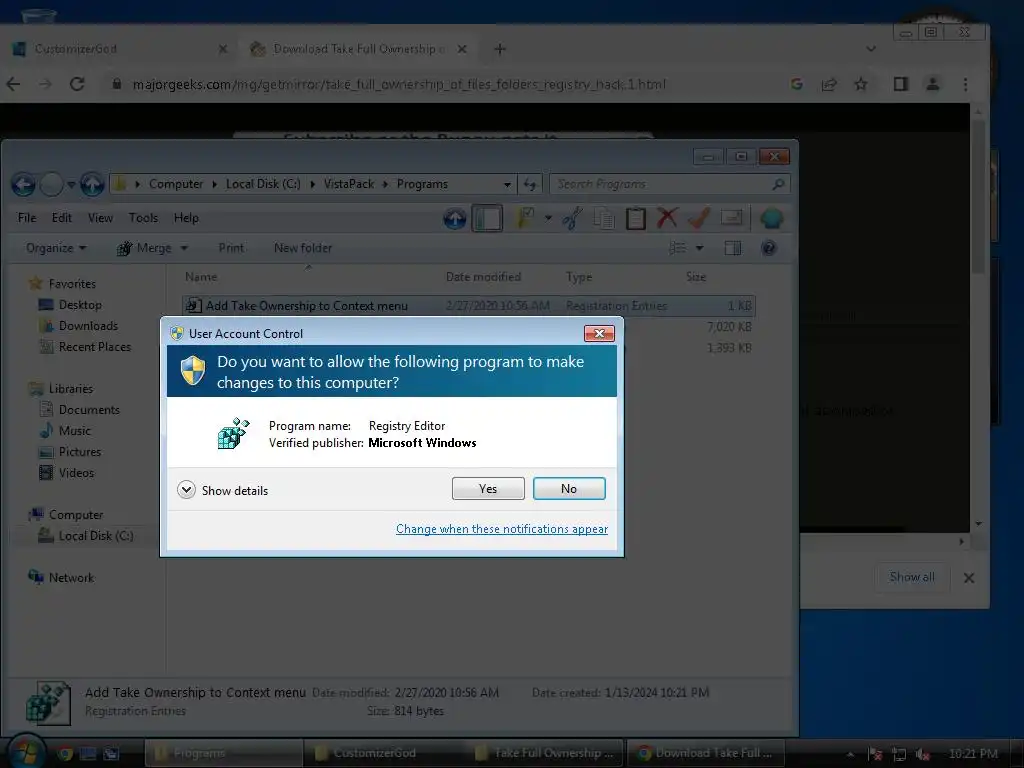Click the mail envelope toolbar icon

point(731,218)
